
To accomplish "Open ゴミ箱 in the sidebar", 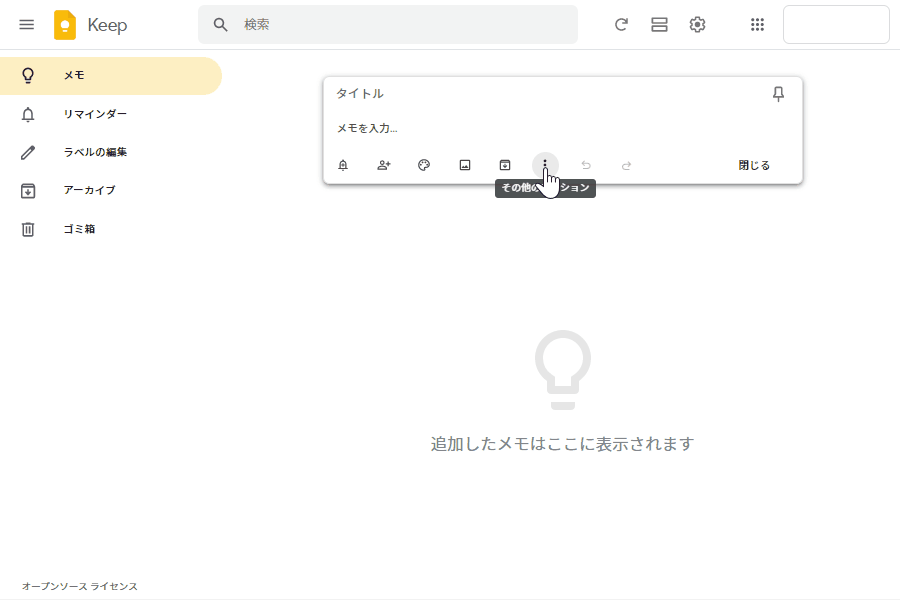I will click(x=111, y=229).
